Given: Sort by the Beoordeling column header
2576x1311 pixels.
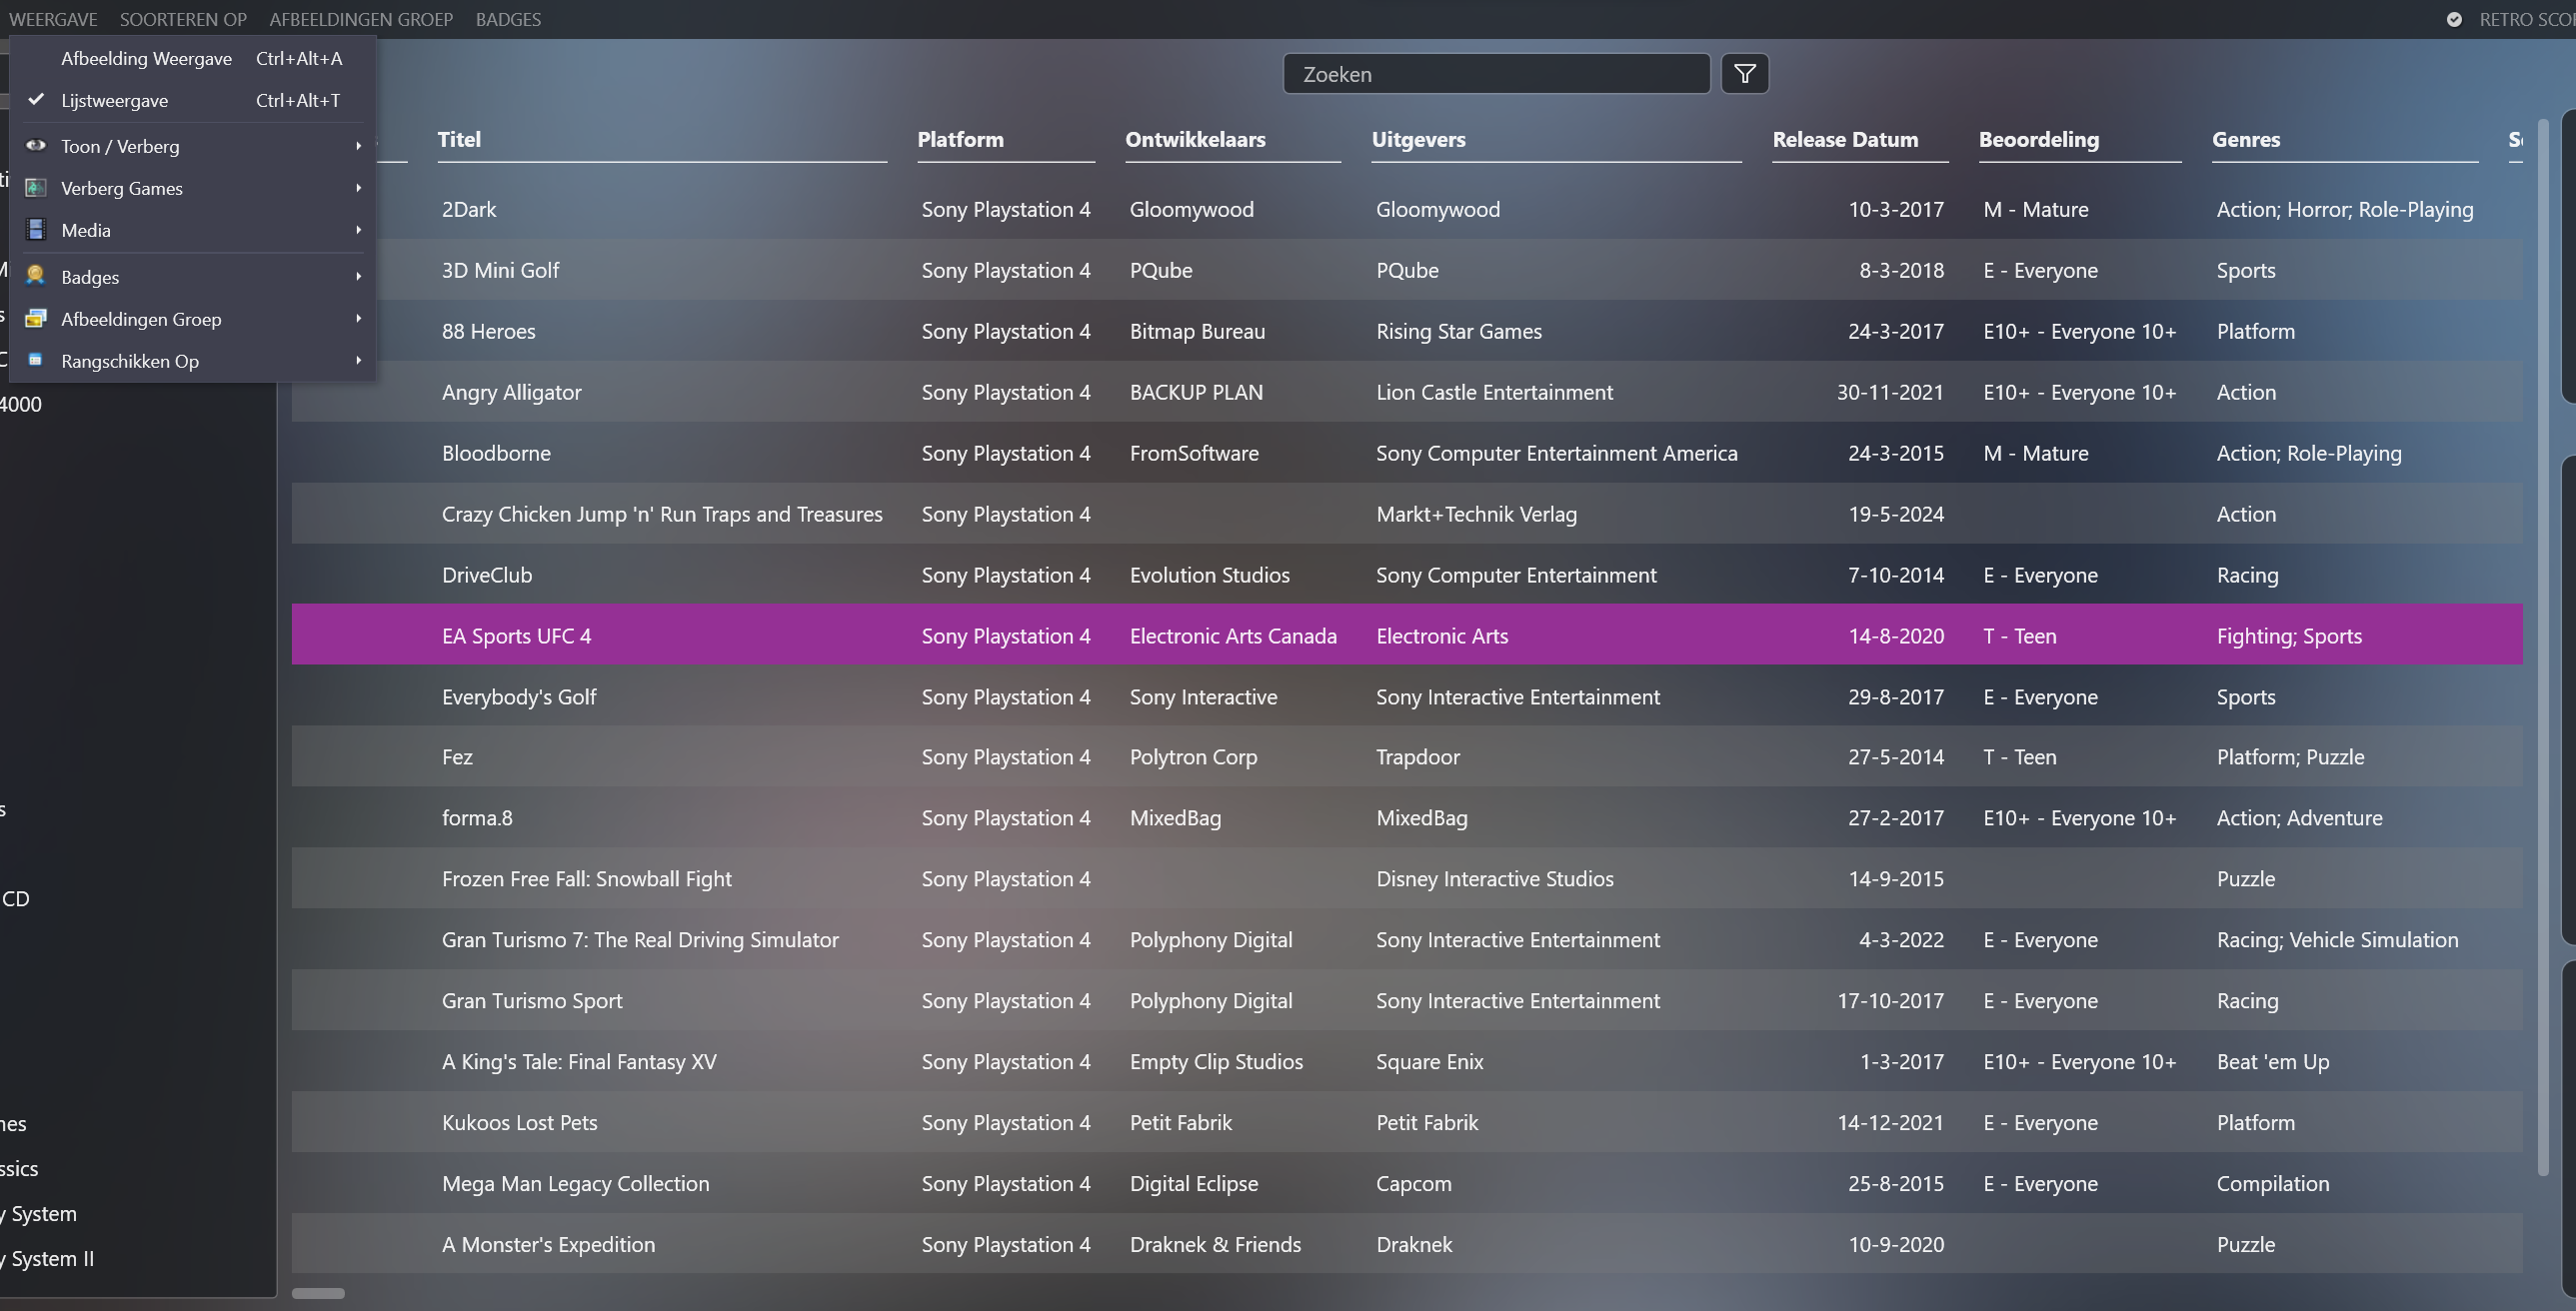Looking at the screenshot, I should click(2038, 139).
